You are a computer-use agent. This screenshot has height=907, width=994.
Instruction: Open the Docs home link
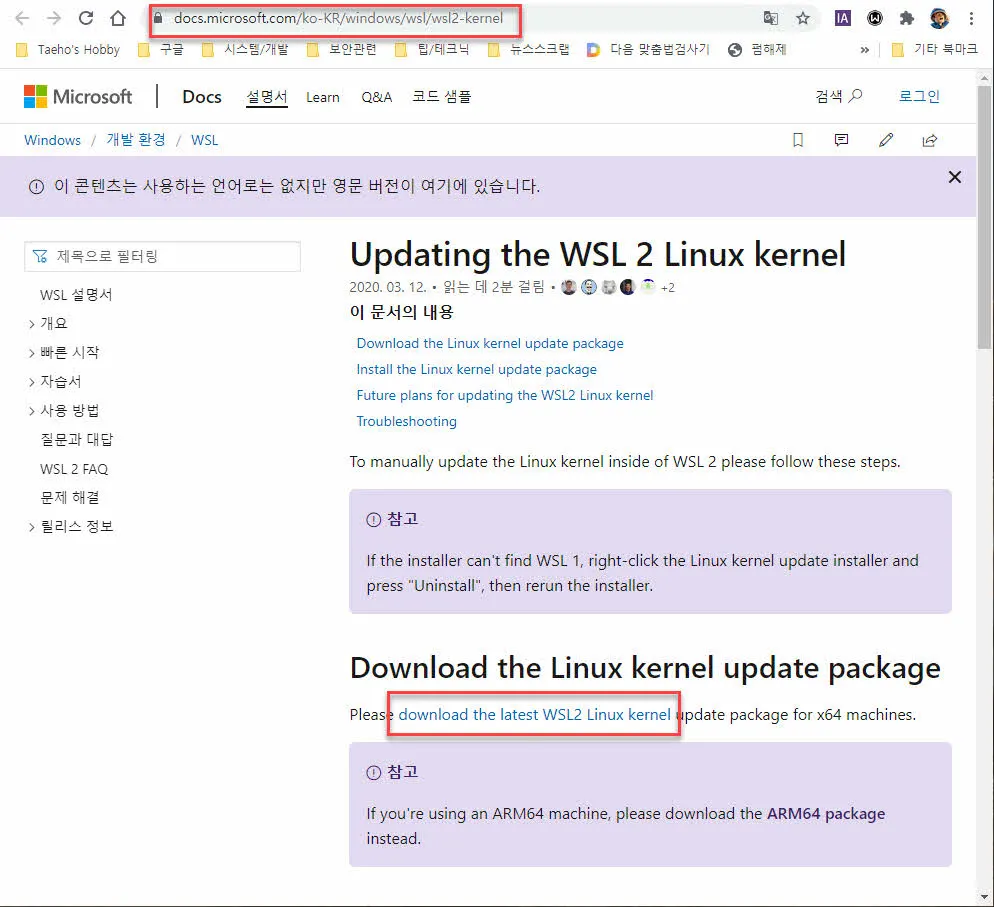(x=202, y=96)
